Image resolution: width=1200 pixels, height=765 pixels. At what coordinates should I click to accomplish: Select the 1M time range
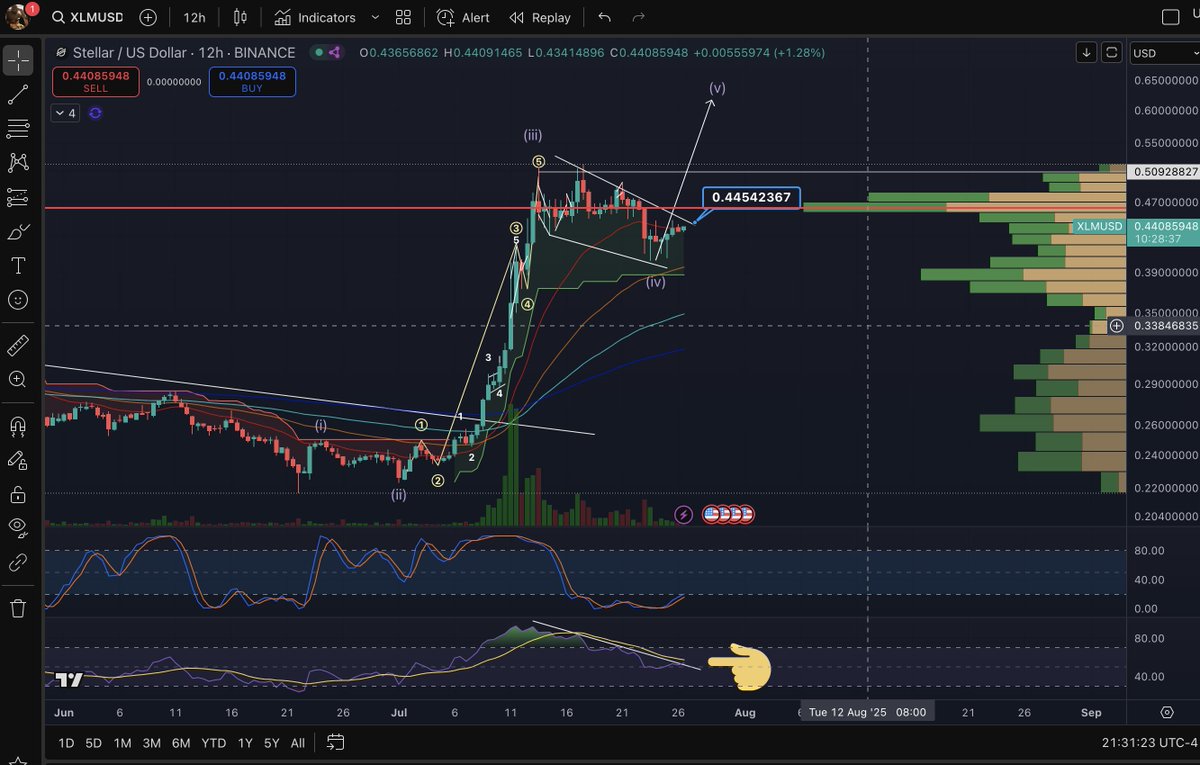point(122,743)
